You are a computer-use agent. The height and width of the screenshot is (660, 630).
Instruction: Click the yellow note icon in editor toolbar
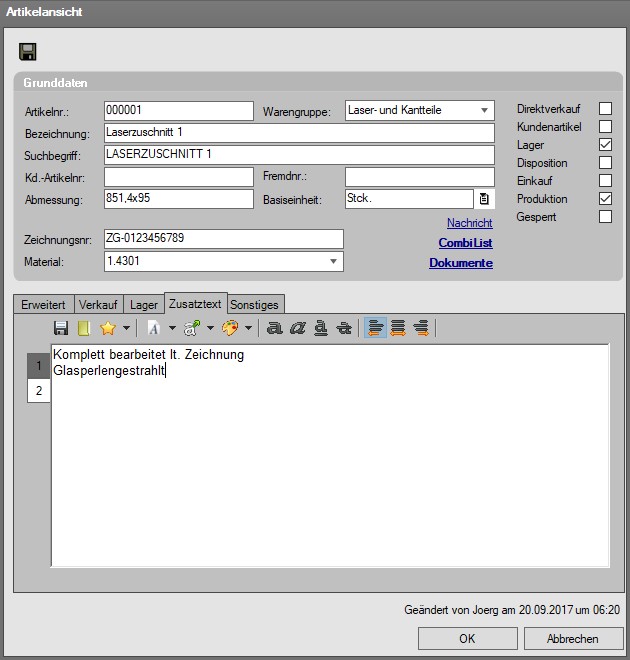pos(84,328)
